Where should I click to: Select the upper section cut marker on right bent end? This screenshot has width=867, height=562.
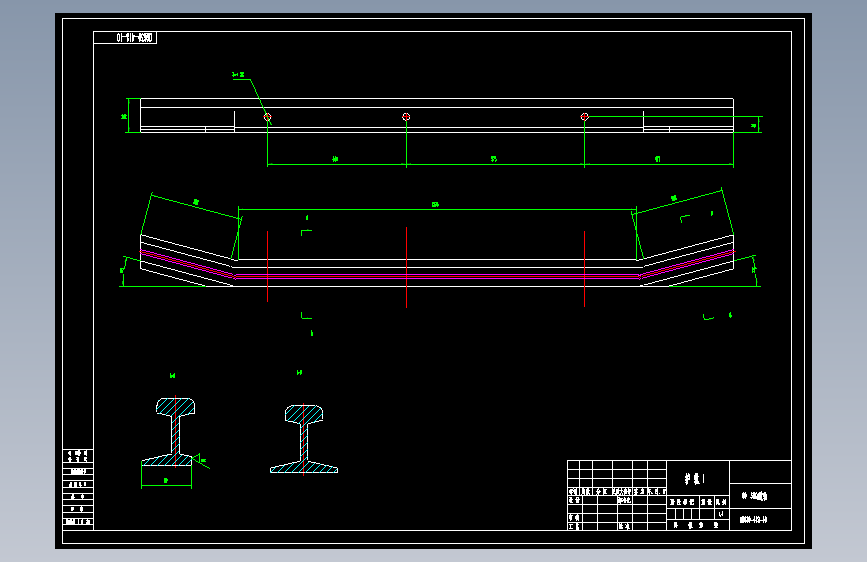[697, 216]
